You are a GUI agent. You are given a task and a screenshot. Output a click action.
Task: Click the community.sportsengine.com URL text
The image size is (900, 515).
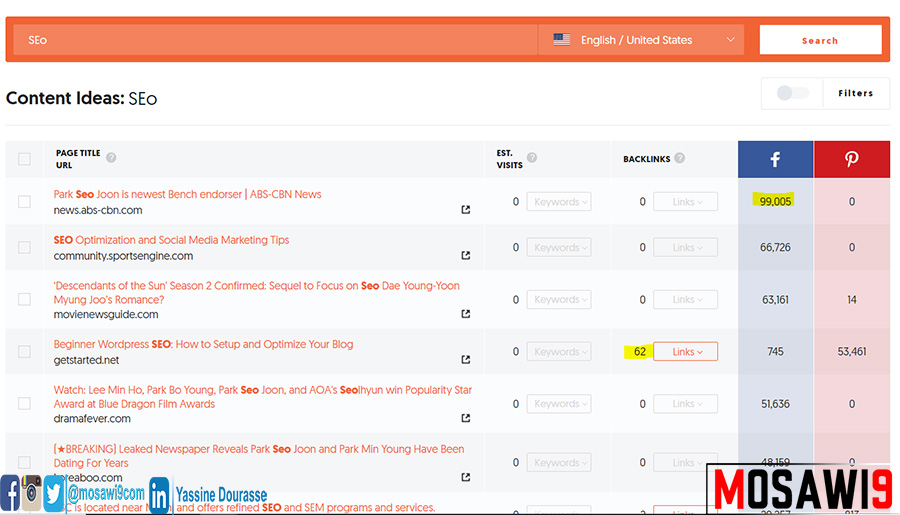point(123,255)
